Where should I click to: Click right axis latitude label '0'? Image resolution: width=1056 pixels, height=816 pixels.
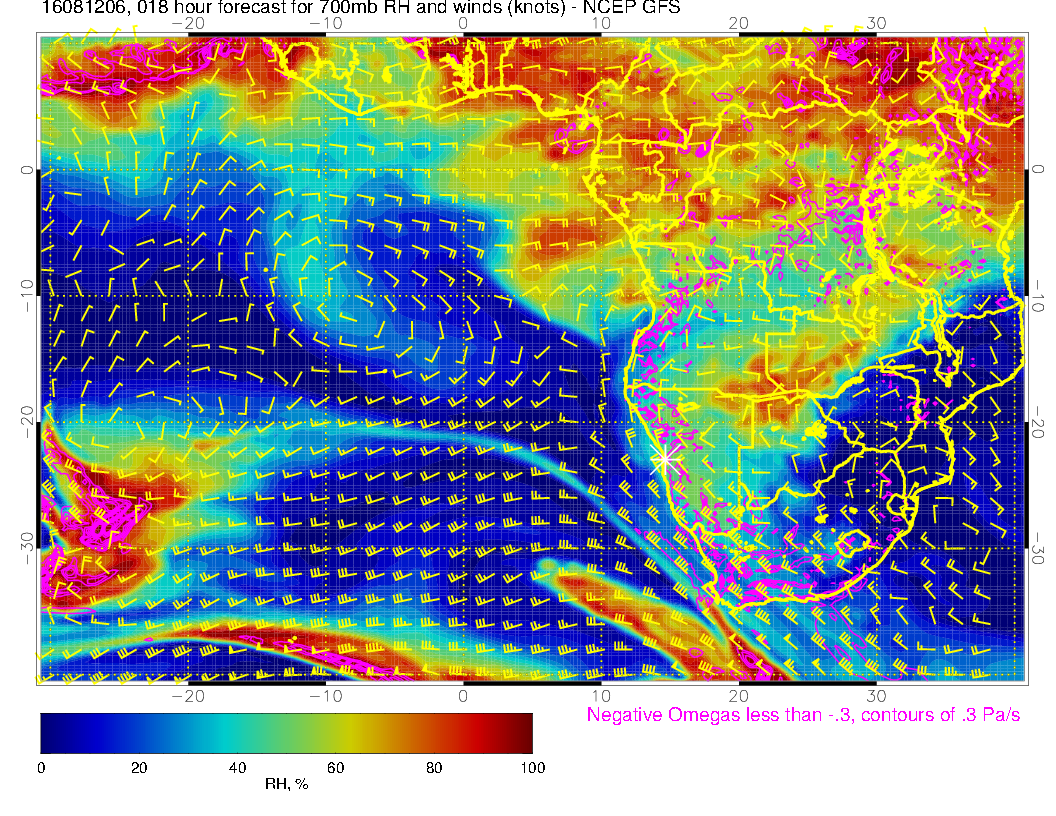(x=1038, y=170)
